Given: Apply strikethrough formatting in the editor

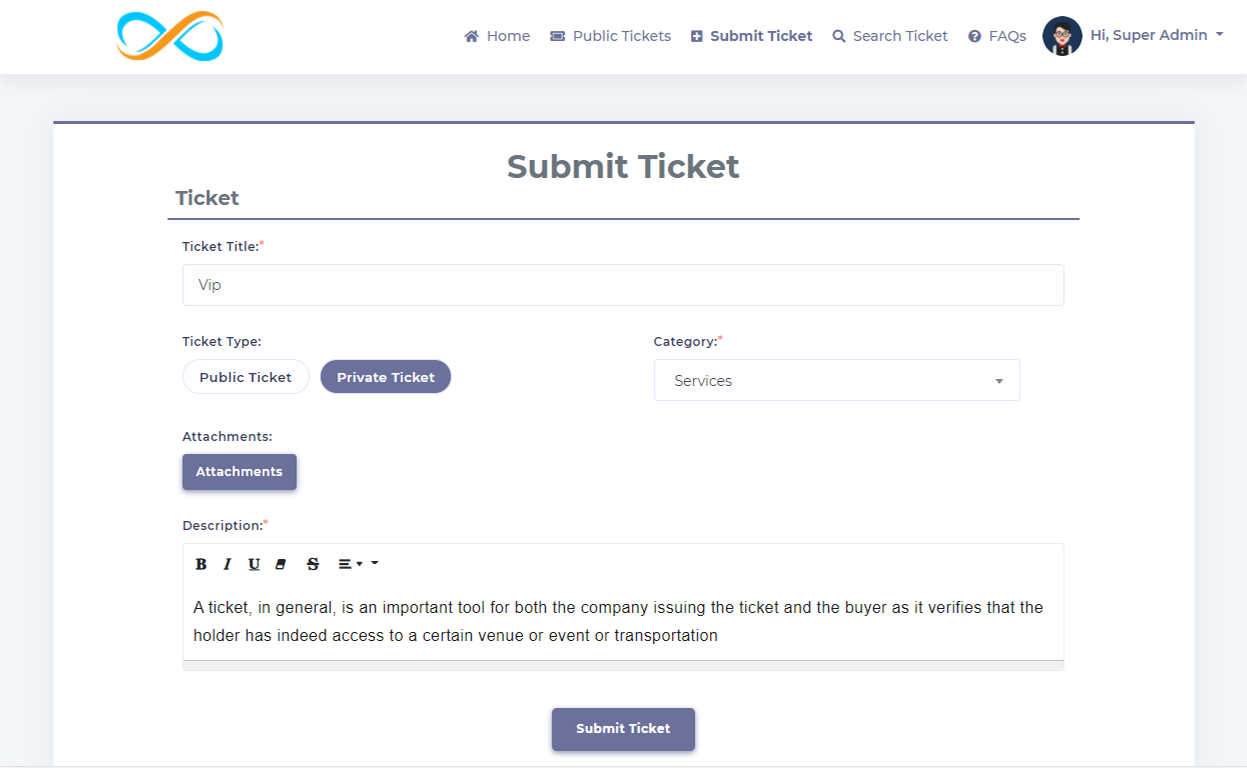Looking at the screenshot, I should (x=312, y=563).
